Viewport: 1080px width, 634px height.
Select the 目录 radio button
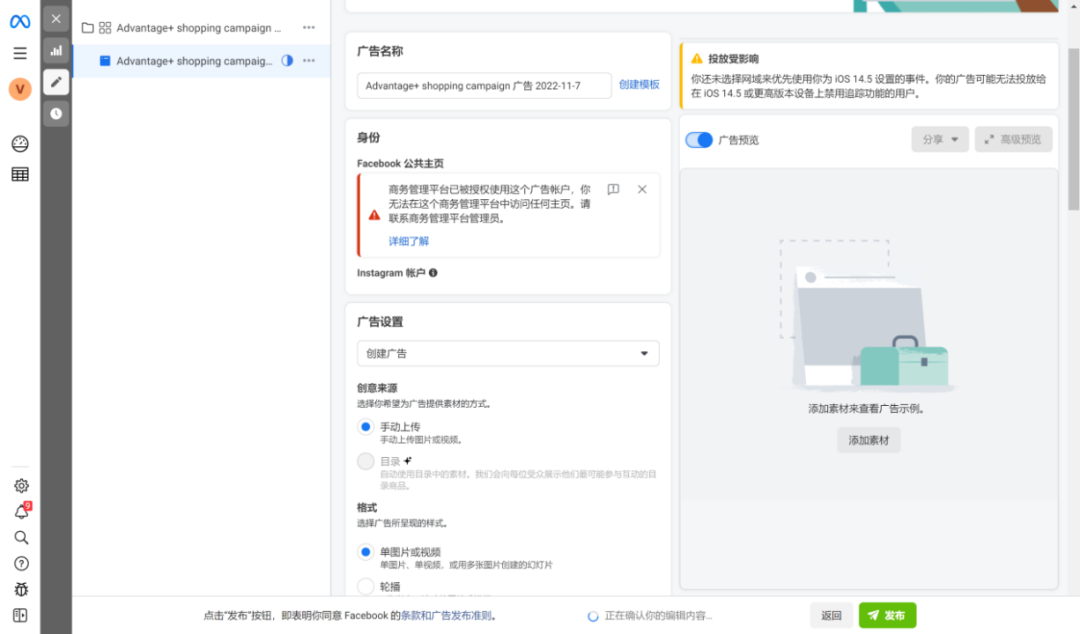pyautogui.click(x=364, y=461)
